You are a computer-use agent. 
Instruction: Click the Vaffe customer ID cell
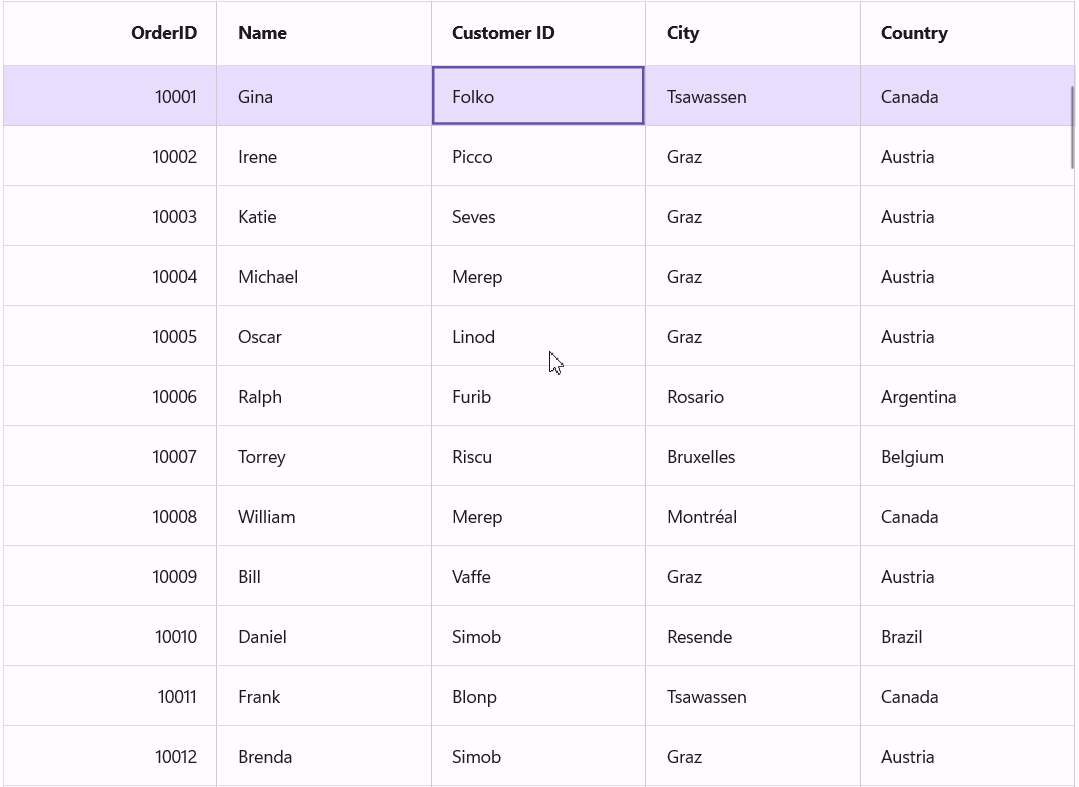tap(472, 577)
